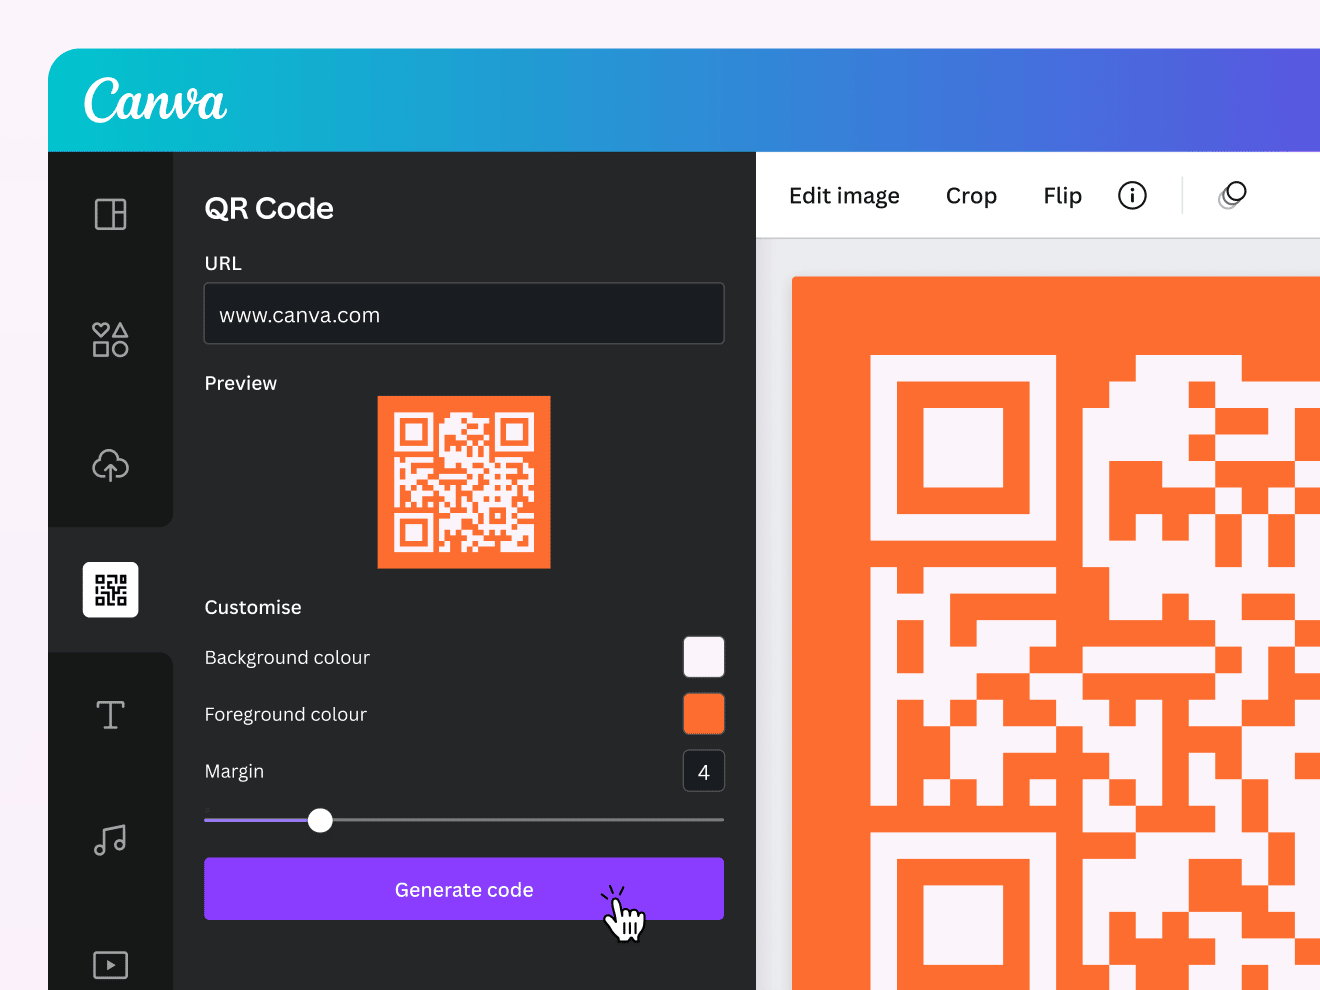Click the QR code preview thumbnail
The width and height of the screenshot is (1320, 990).
tap(464, 482)
